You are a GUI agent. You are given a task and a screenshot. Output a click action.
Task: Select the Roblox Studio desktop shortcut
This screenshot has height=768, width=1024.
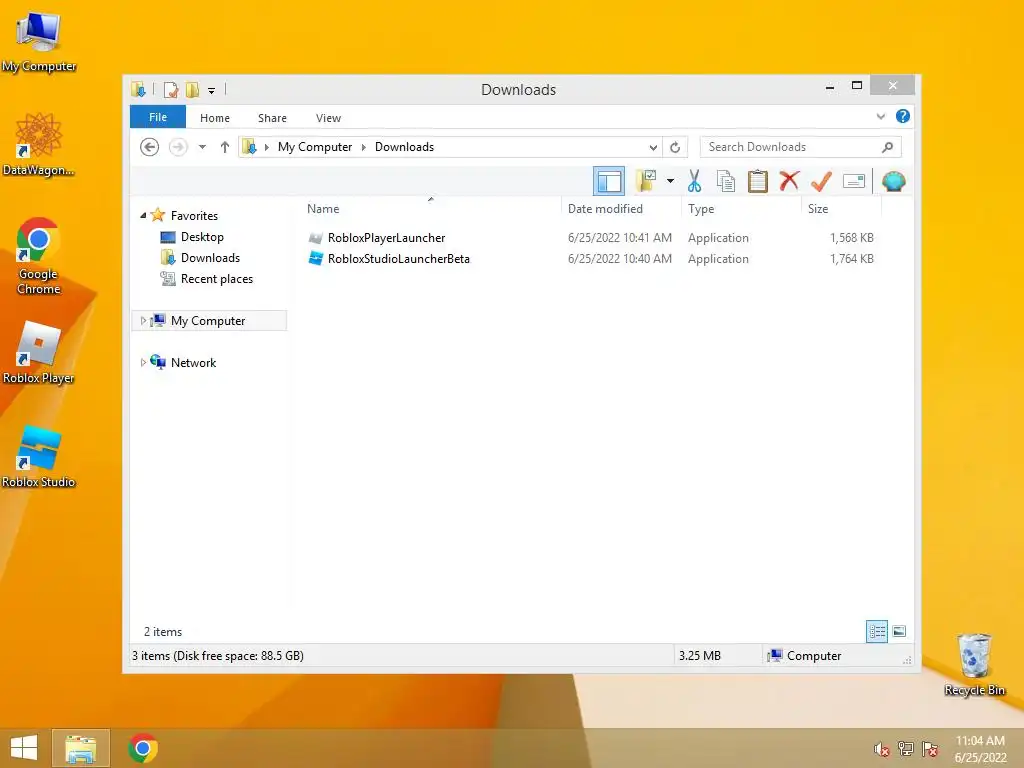click(x=39, y=456)
